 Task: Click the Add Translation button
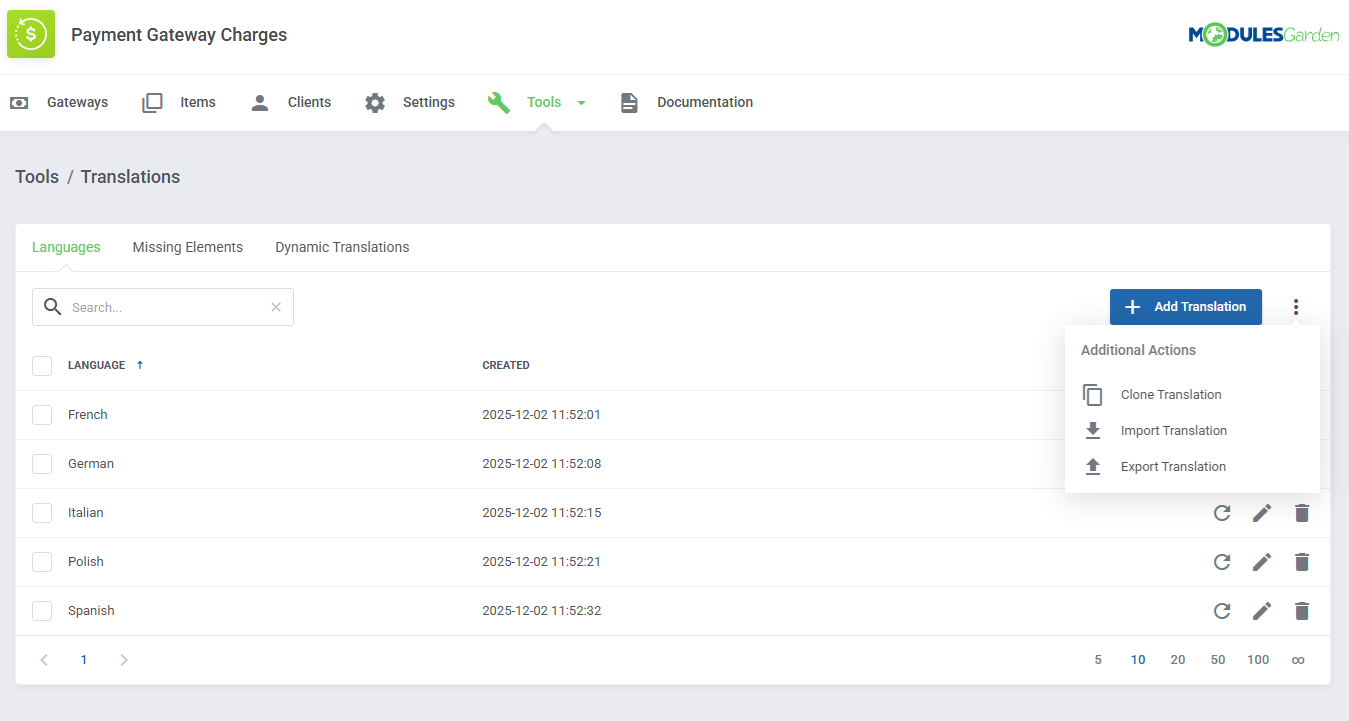[1185, 306]
